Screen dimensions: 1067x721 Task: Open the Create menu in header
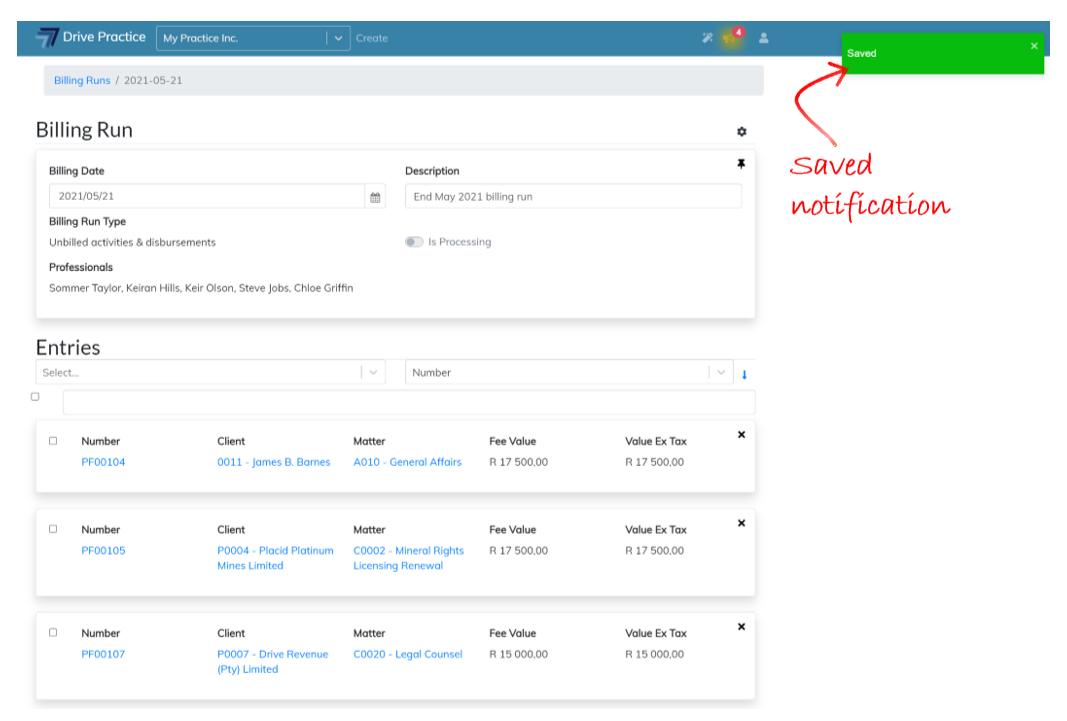372,38
